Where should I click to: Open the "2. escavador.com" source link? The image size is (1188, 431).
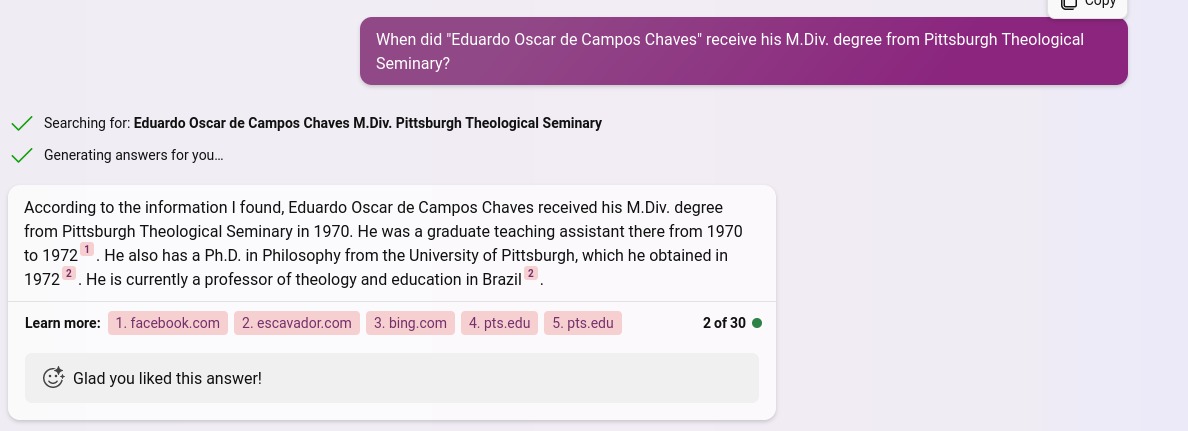coord(297,323)
